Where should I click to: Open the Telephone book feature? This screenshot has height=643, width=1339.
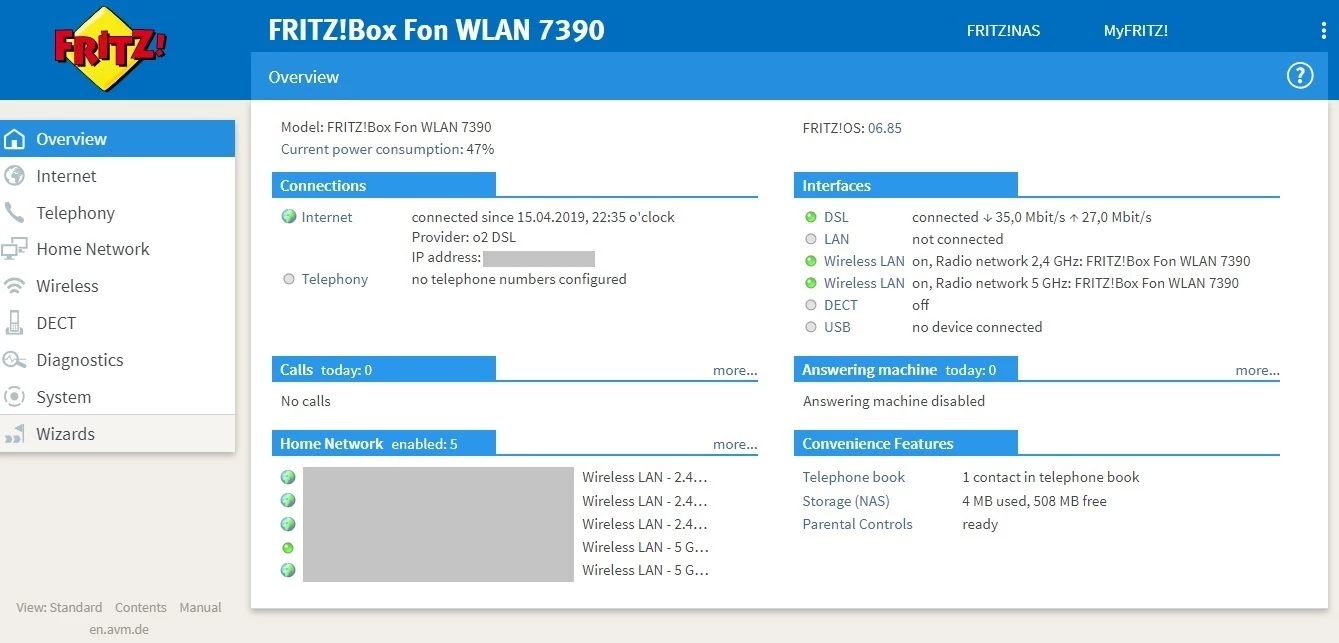click(854, 477)
